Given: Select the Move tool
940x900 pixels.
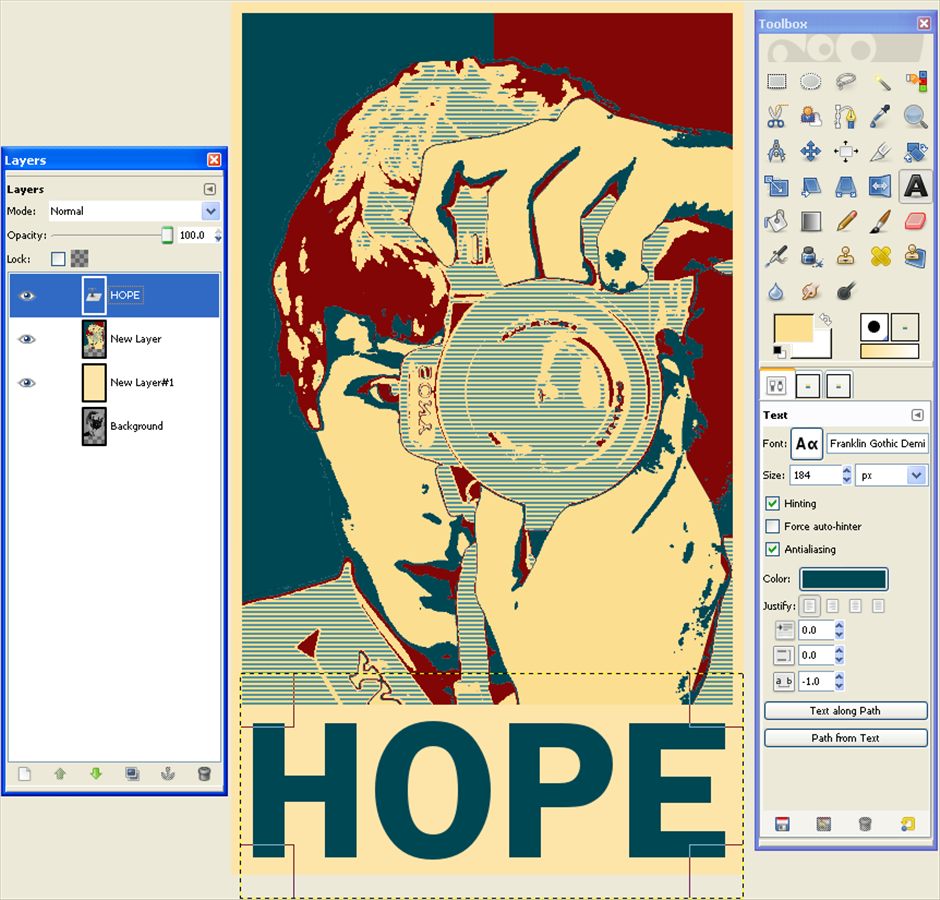Looking at the screenshot, I should (x=811, y=151).
